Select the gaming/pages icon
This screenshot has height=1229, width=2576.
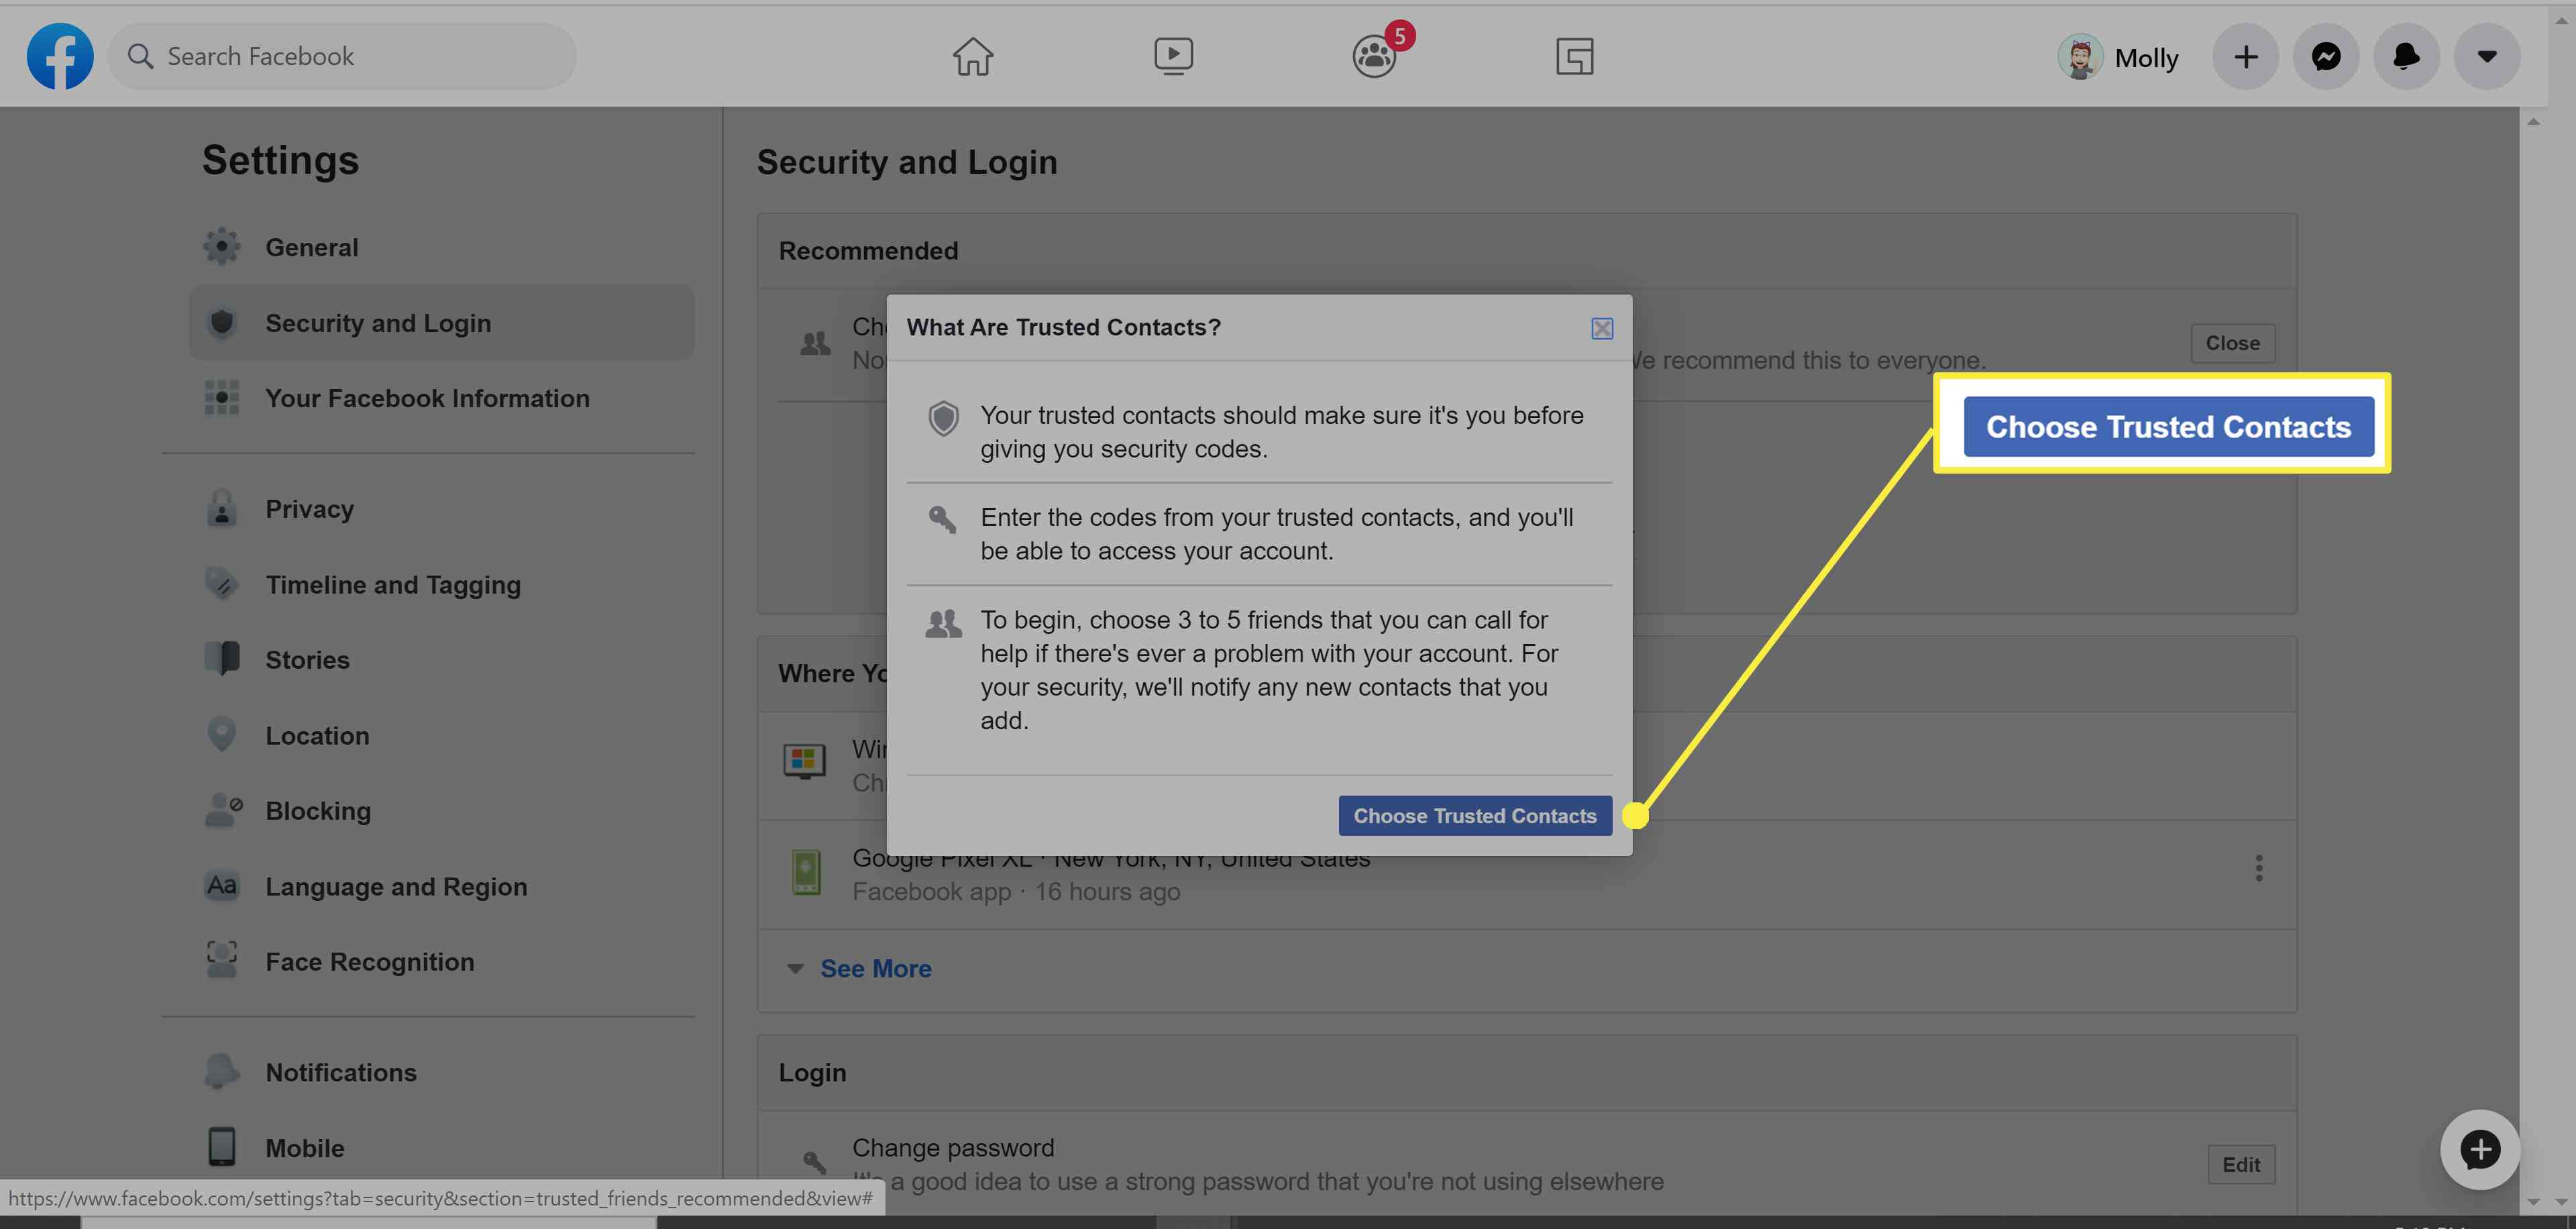(x=1572, y=56)
